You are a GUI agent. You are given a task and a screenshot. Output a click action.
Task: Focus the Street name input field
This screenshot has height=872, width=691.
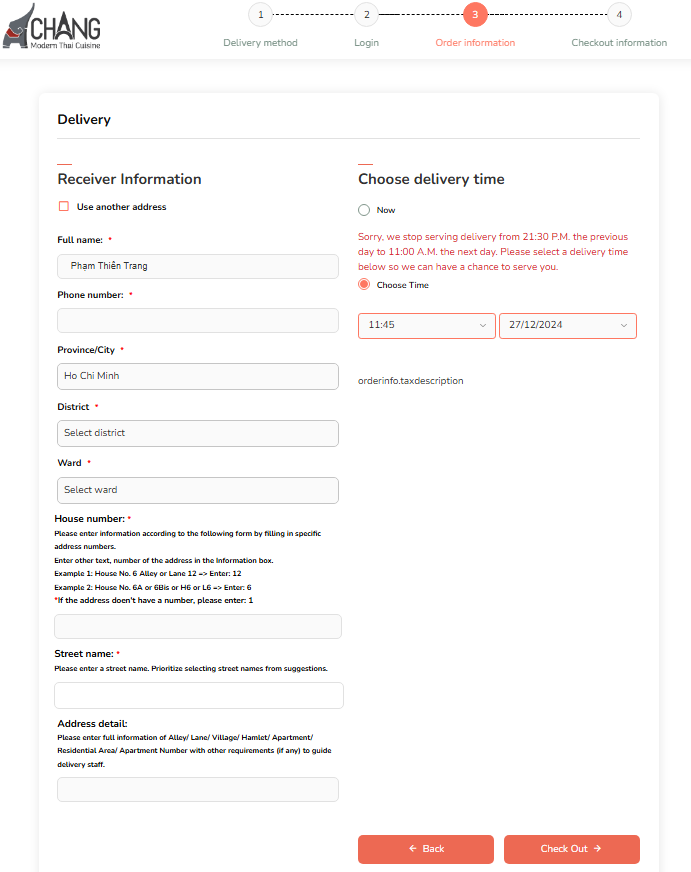199,696
